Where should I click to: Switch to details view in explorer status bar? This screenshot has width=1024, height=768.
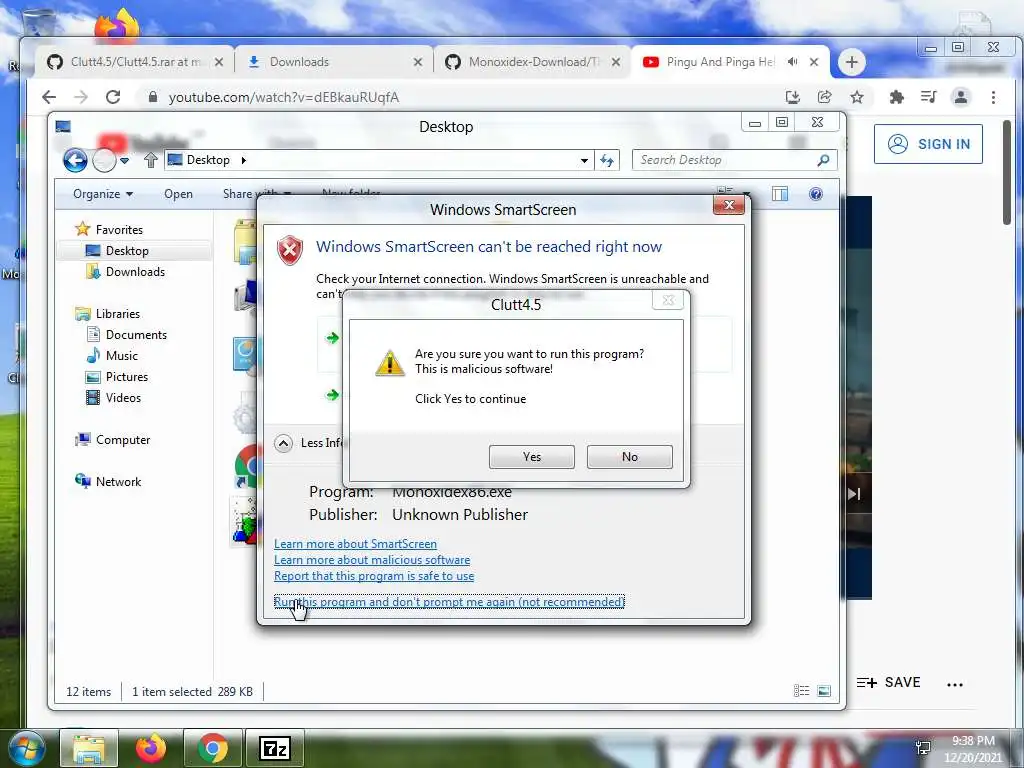pos(801,691)
